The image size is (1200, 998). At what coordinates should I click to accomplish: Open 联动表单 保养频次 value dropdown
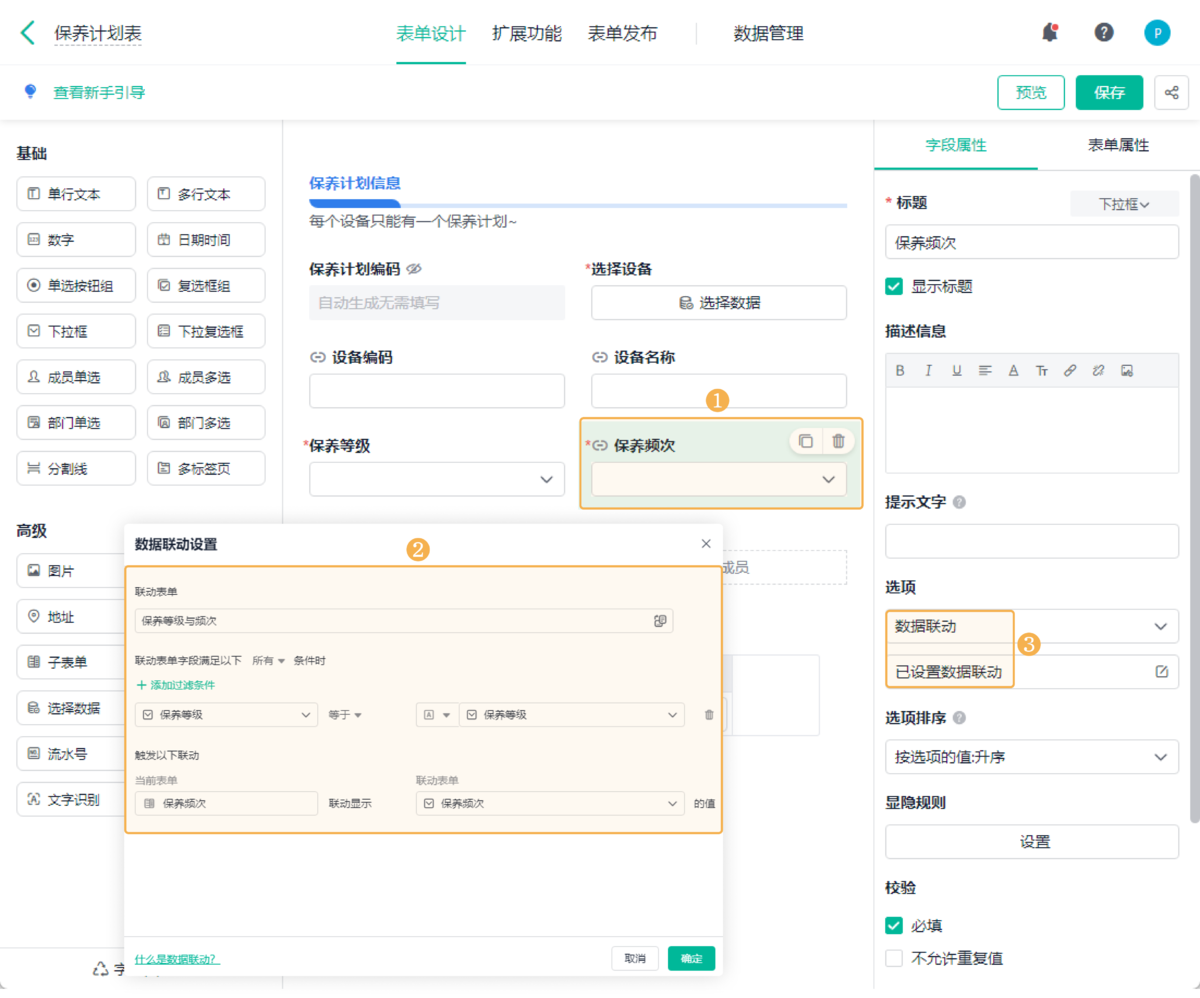550,803
